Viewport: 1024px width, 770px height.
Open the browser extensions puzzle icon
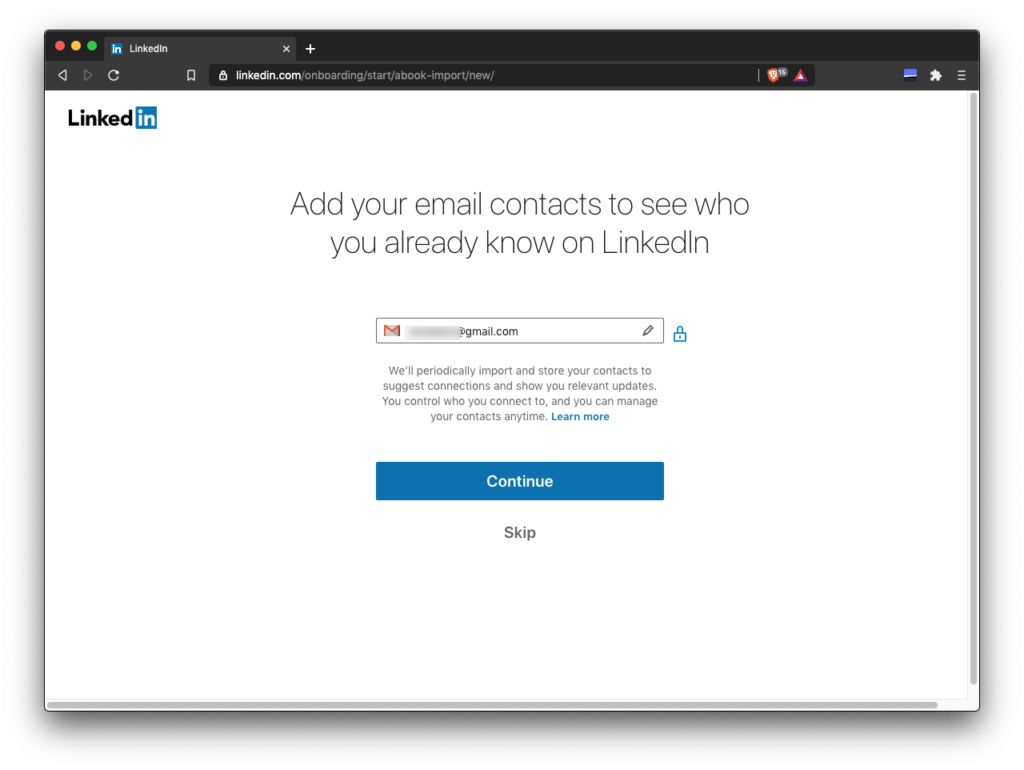coord(936,75)
